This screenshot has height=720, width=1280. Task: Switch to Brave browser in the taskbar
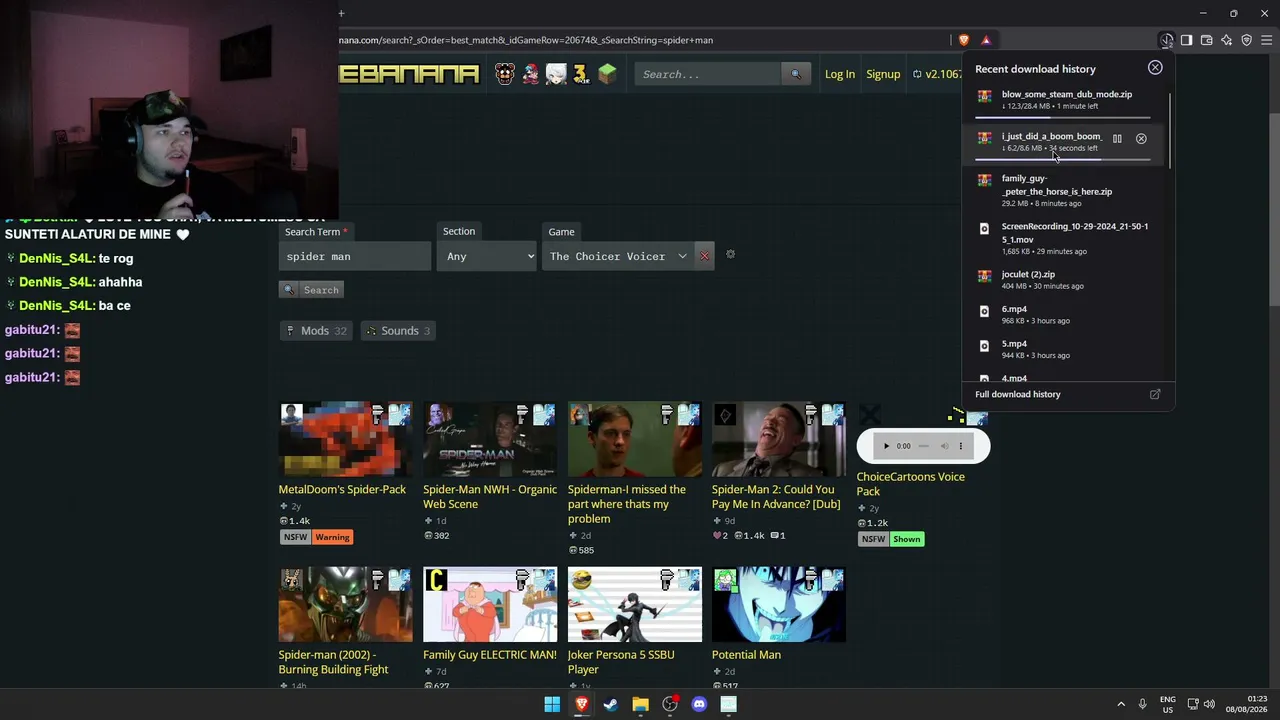pyautogui.click(x=582, y=704)
